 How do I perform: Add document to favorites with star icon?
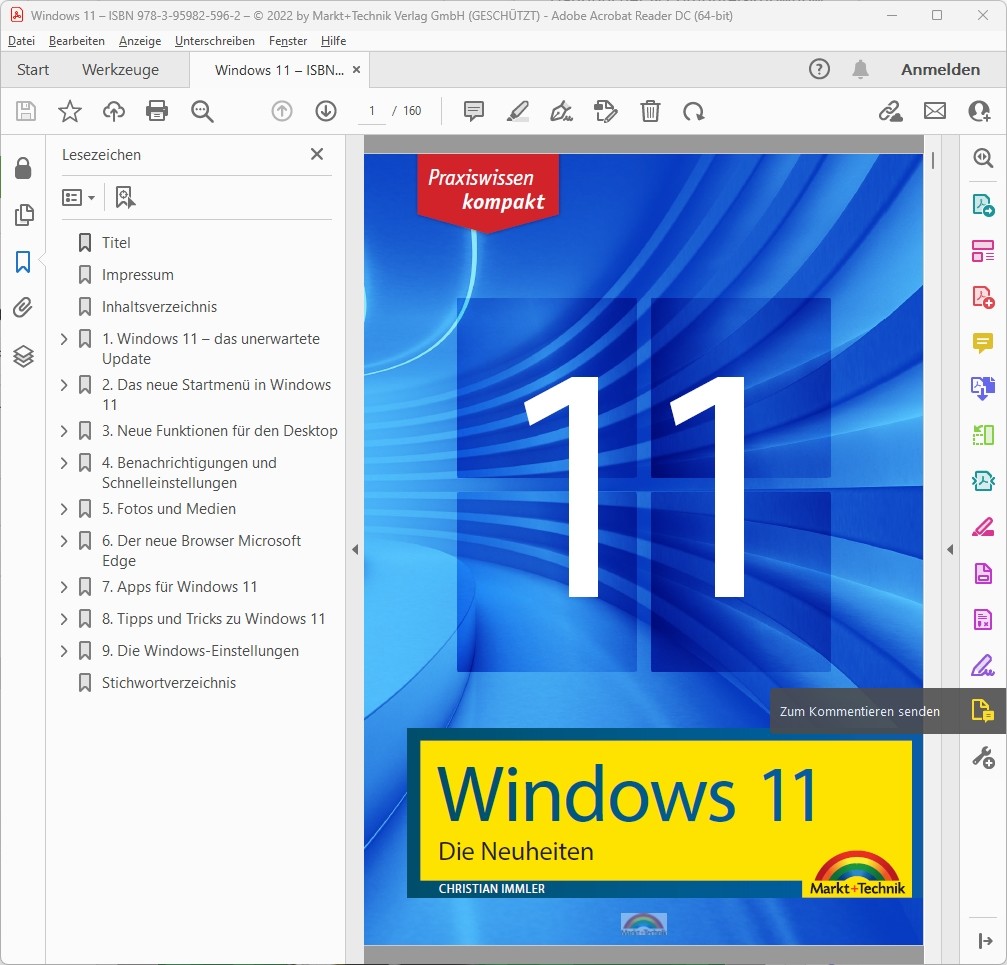coord(70,111)
